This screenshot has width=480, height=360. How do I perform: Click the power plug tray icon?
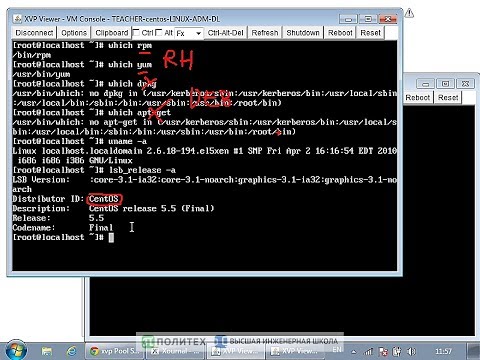click(x=397, y=351)
